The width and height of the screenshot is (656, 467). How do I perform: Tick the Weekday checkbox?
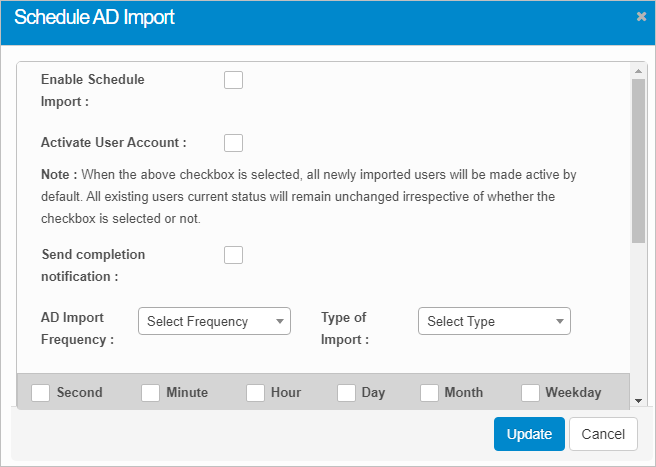(530, 393)
